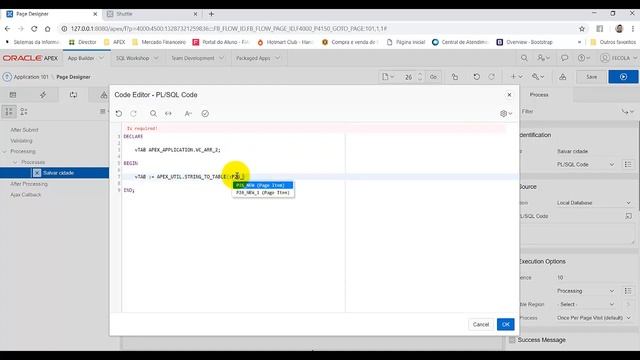Image resolution: width=640 pixels, height=360 pixels.
Task: Undo in the Code Editor toolbar
Action: point(119,113)
